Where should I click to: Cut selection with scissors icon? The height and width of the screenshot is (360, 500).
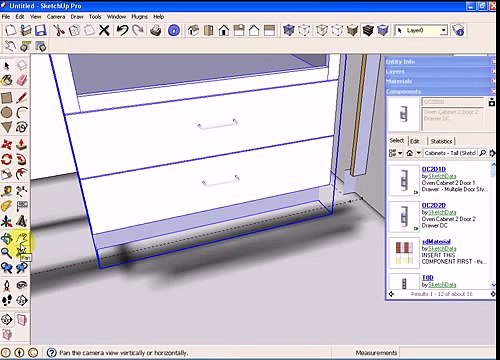click(59, 31)
